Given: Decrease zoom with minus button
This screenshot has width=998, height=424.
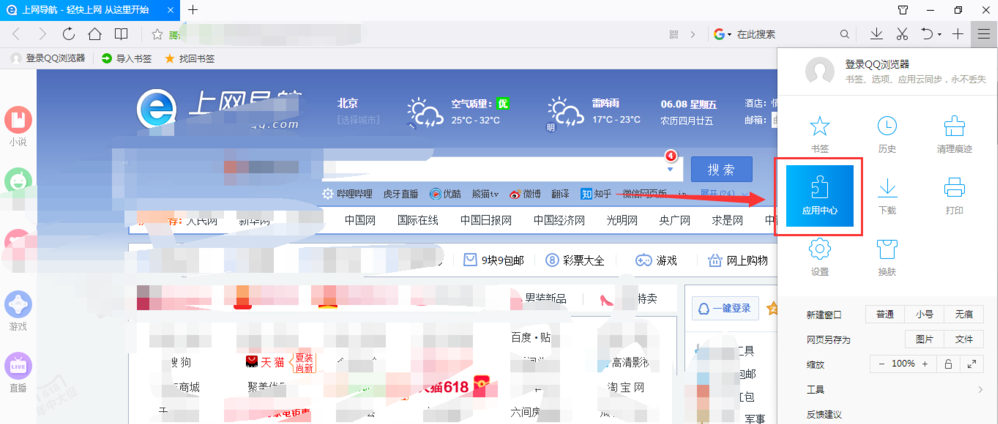Looking at the screenshot, I should tap(882, 364).
